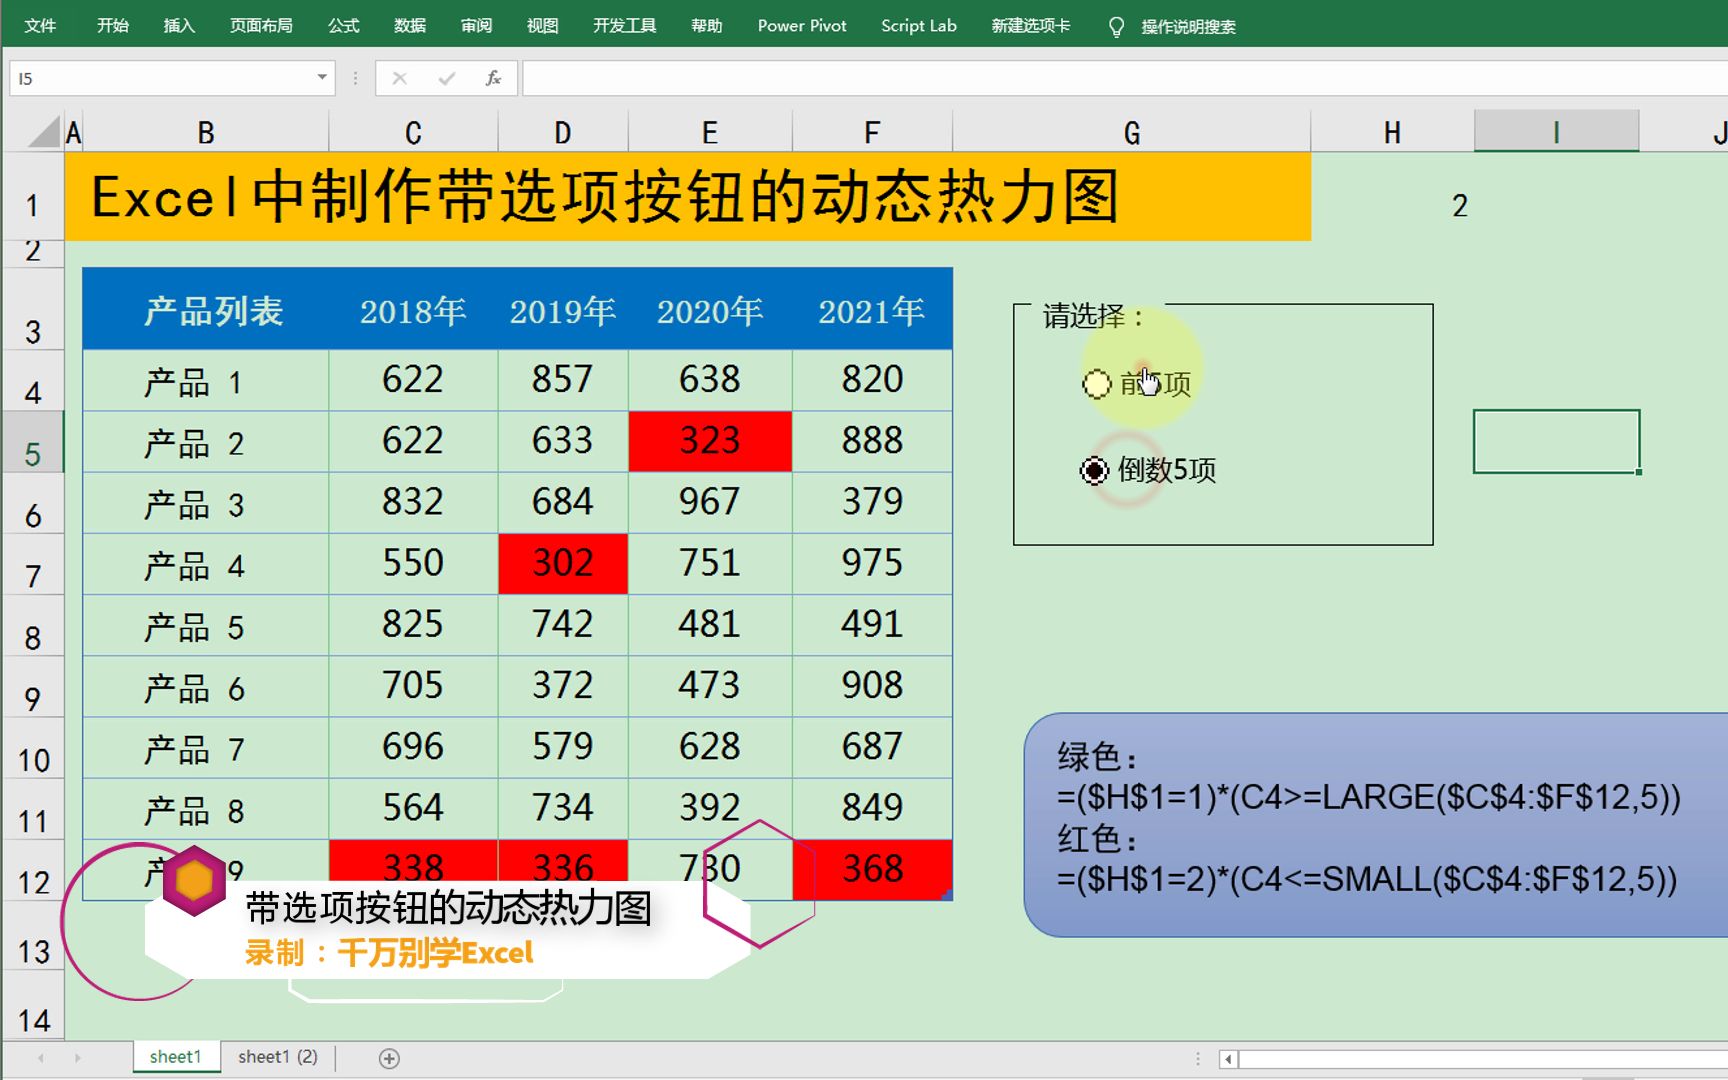Screen dimensions: 1728x1080
Task: Click cell containing 产品 3
Action: [206, 503]
